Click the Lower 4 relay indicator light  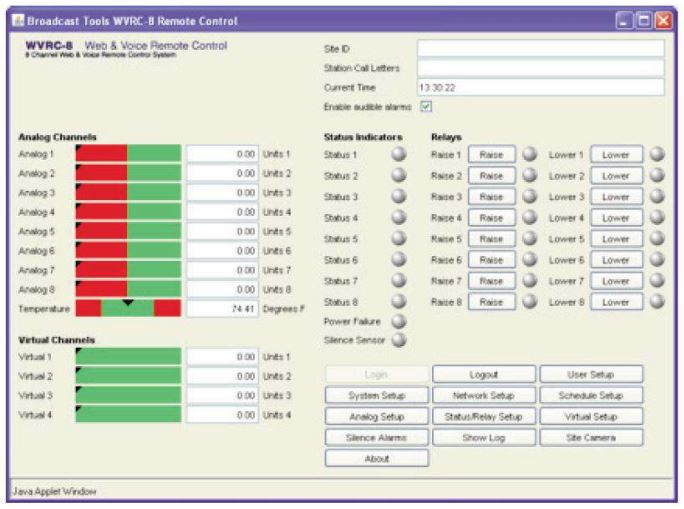[x=657, y=217]
